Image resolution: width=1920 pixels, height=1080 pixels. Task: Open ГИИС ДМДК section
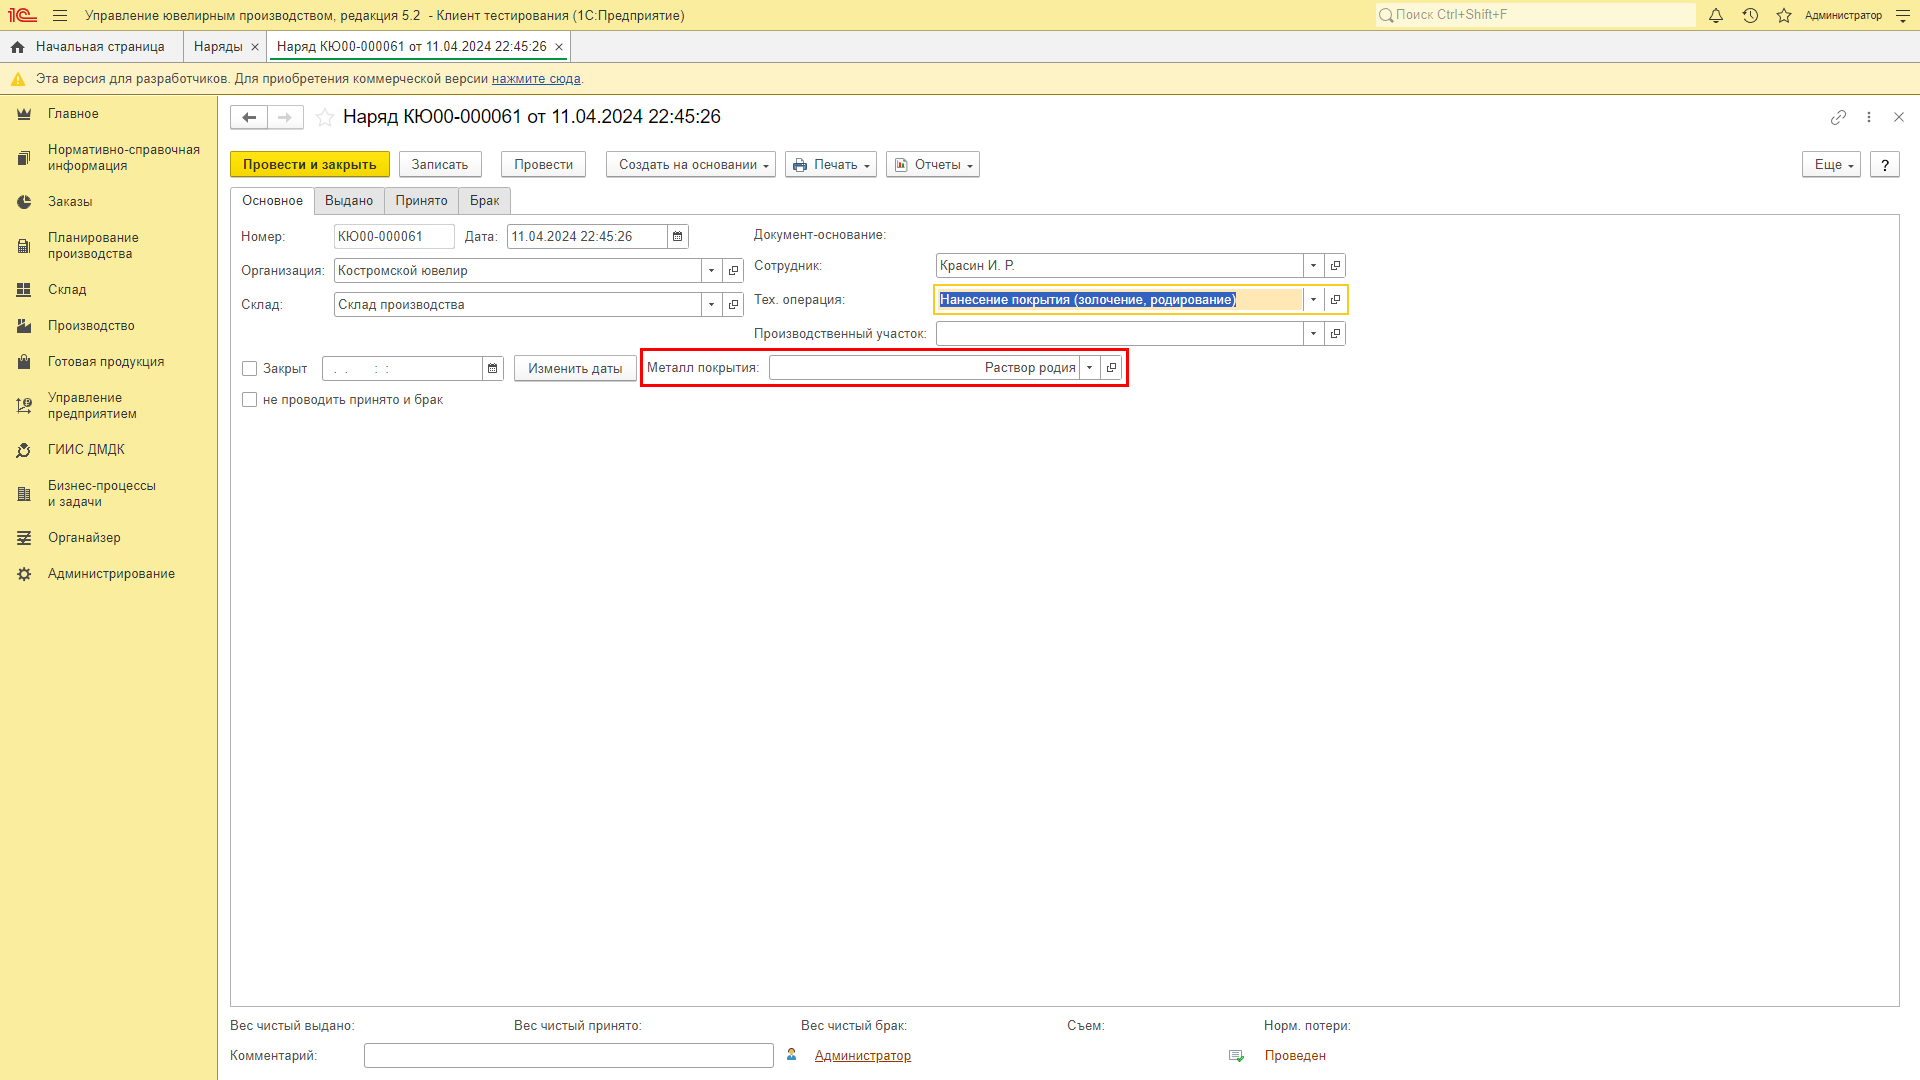(86, 450)
